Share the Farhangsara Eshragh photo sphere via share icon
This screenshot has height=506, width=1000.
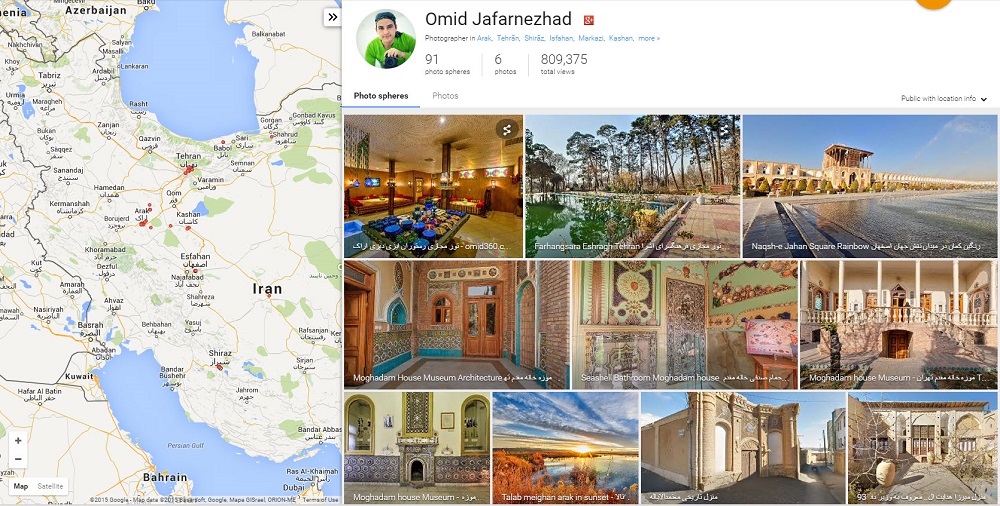[724, 130]
